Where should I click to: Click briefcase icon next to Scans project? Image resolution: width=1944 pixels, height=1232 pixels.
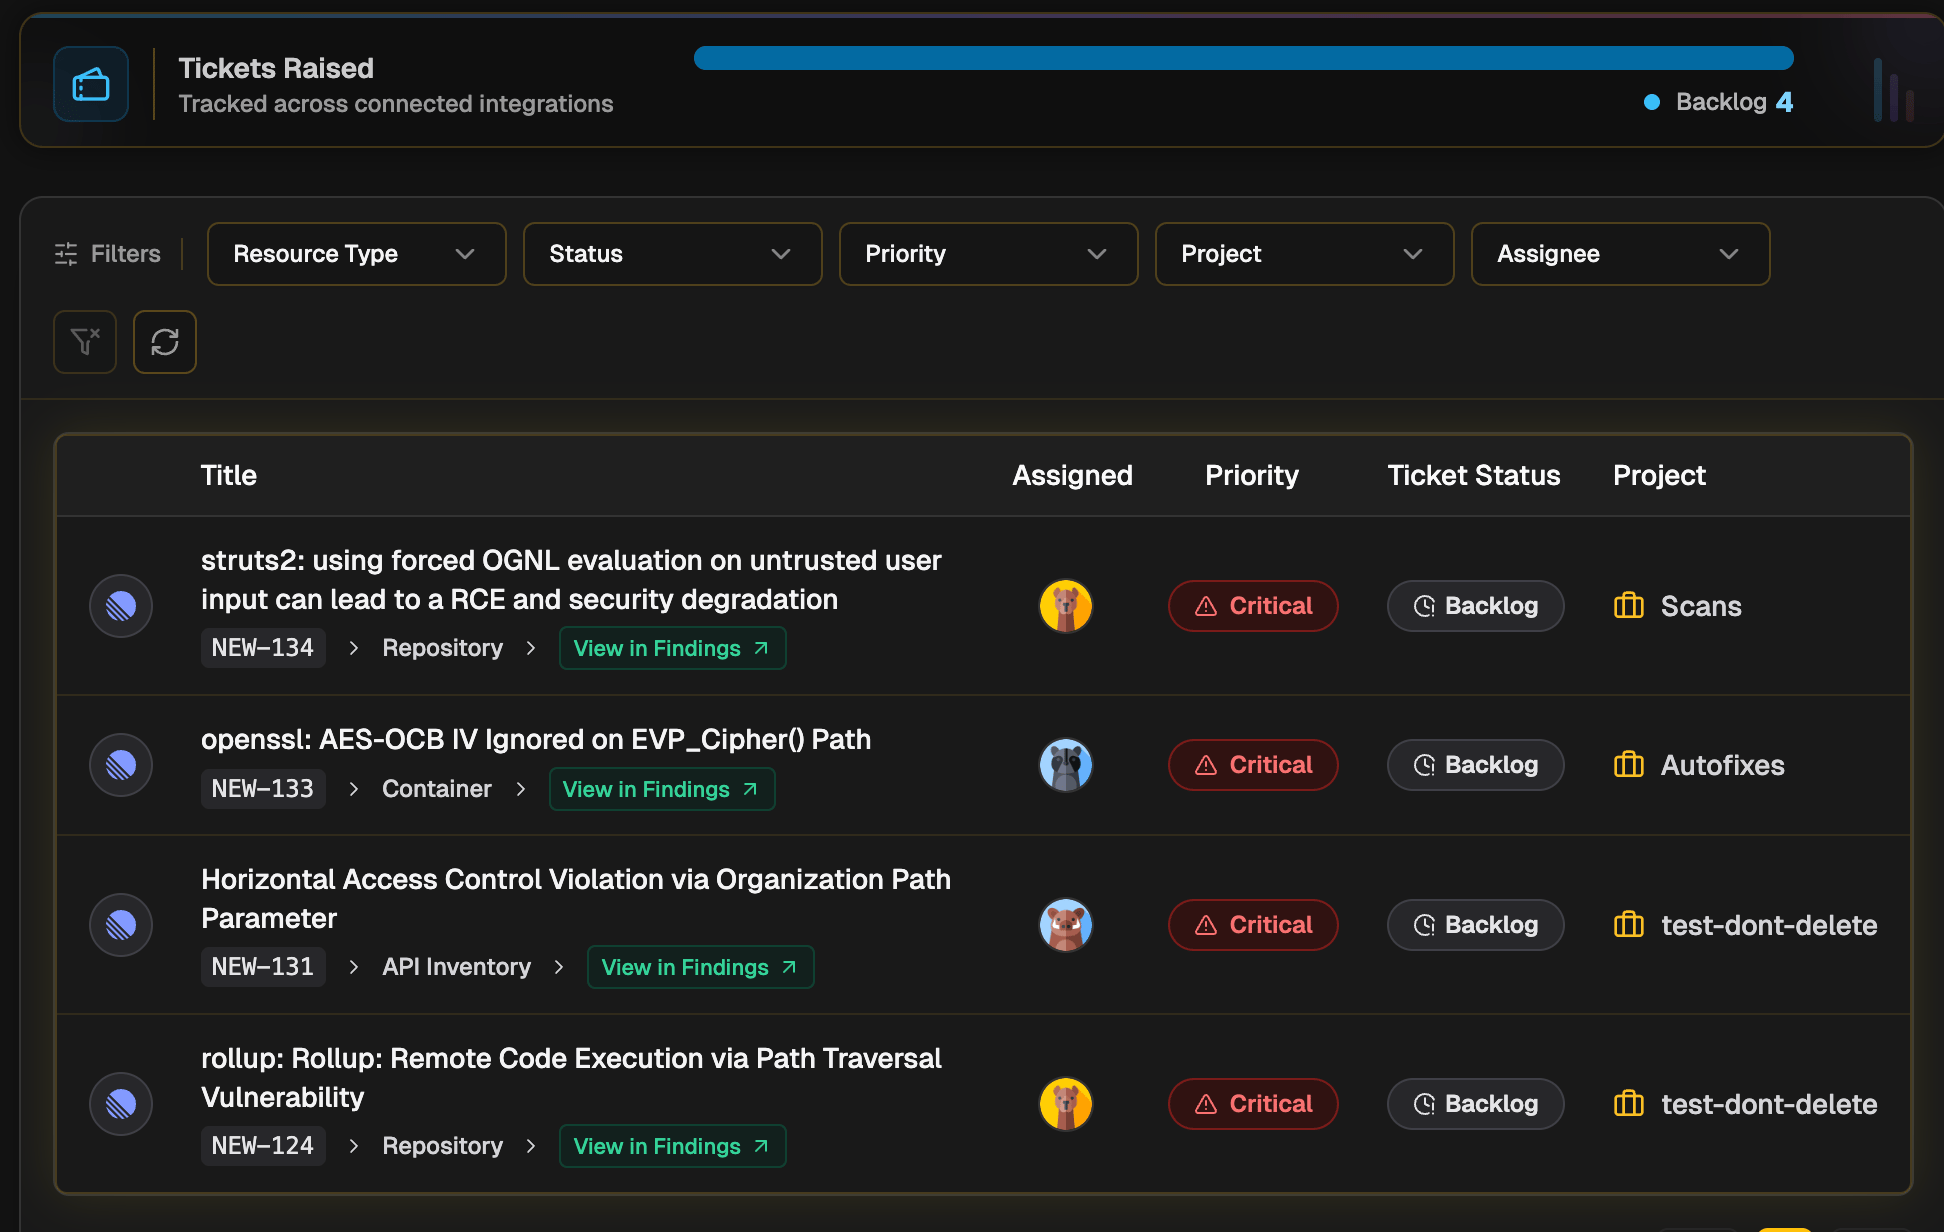click(x=1629, y=606)
